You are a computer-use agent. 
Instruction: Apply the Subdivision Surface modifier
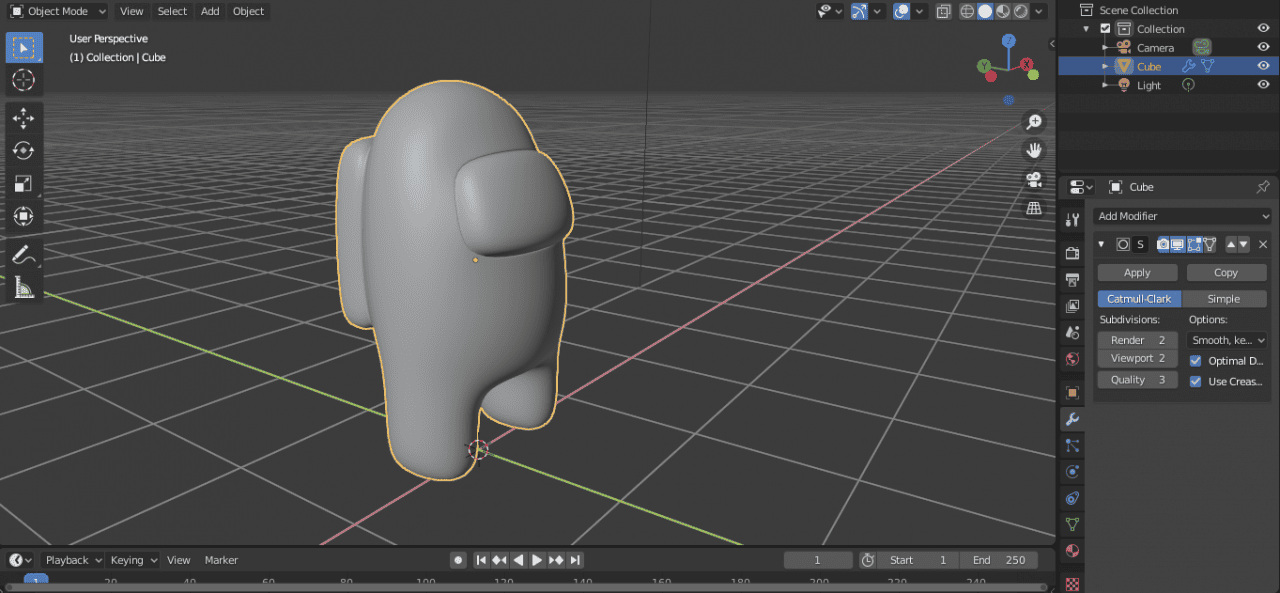click(1136, 272)
